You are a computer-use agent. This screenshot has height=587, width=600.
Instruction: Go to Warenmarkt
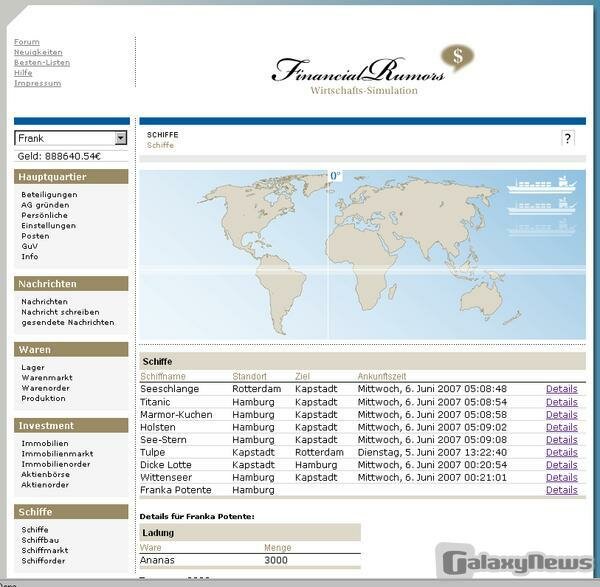click(47, 378)
